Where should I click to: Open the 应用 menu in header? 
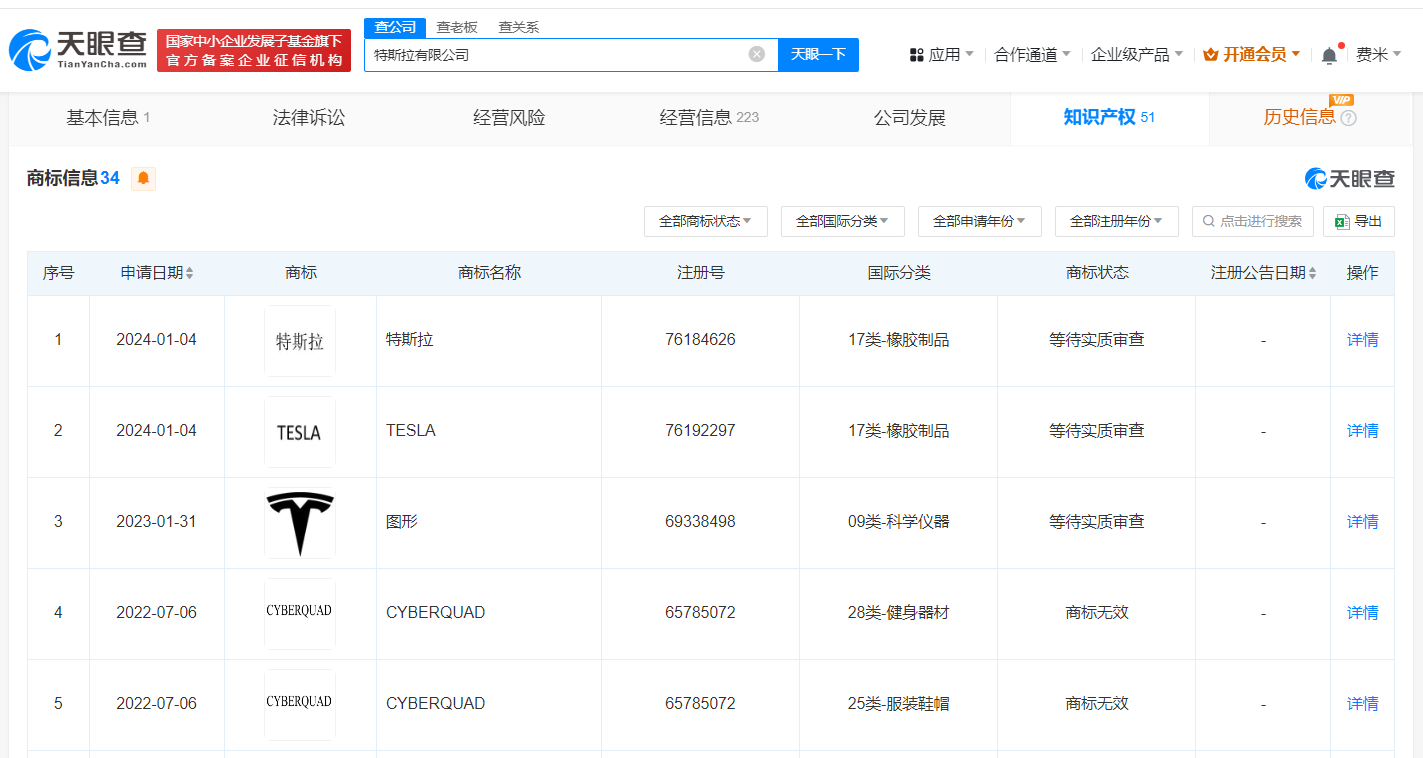point(941,55)
